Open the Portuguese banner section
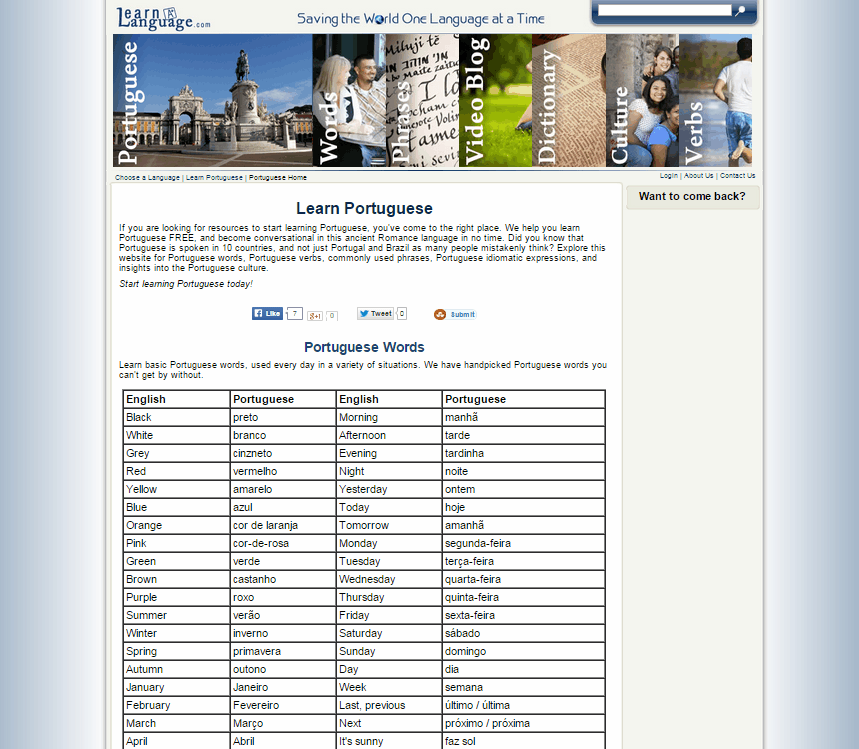This screenshot has width=859, height=749. [213, 100]
